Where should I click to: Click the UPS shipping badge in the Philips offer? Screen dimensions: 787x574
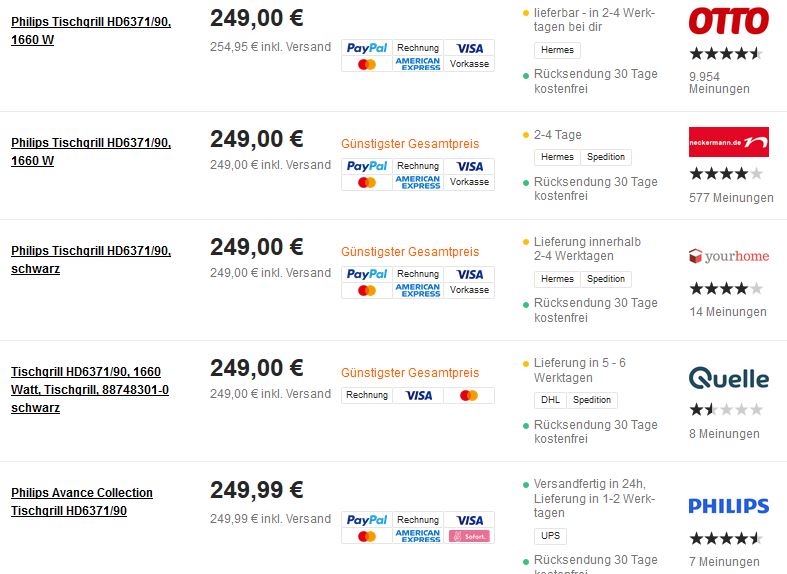pyautogui.click(x=550, y=536)
